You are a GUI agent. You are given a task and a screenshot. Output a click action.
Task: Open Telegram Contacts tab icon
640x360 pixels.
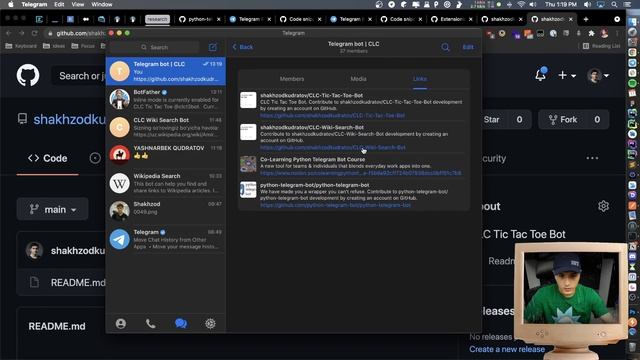coord(121,324)
